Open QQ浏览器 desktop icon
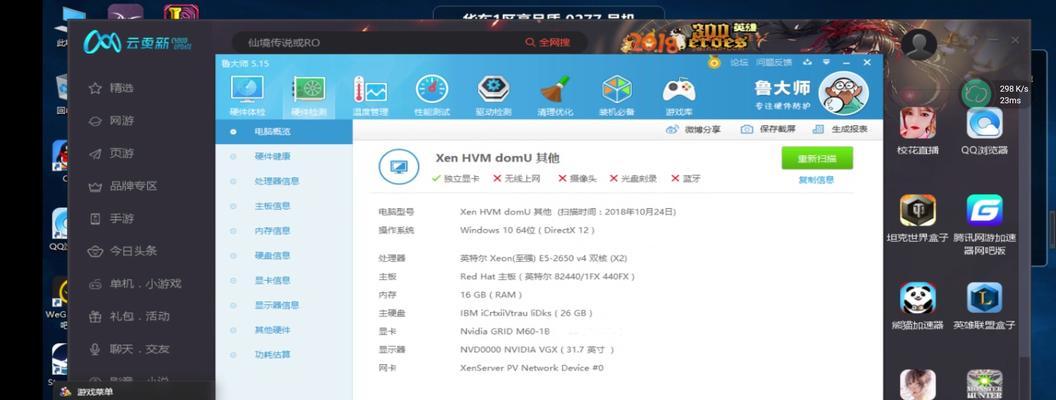1056x400 pixels. [x=985, y=131]
